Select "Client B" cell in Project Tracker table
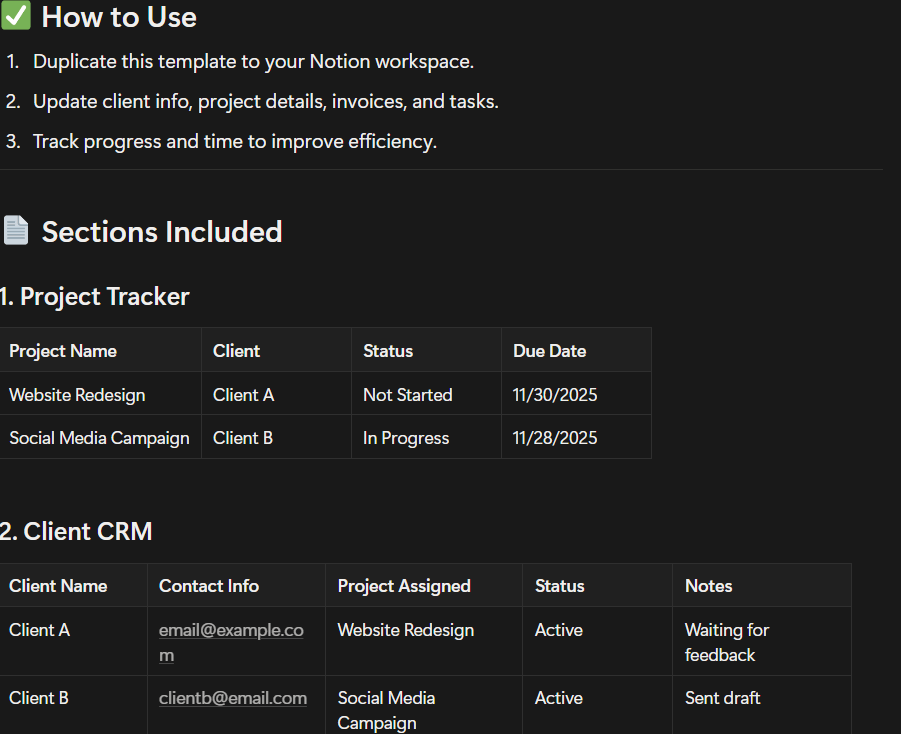Screen dimensions: 901x734 click(x=276, y=437)
